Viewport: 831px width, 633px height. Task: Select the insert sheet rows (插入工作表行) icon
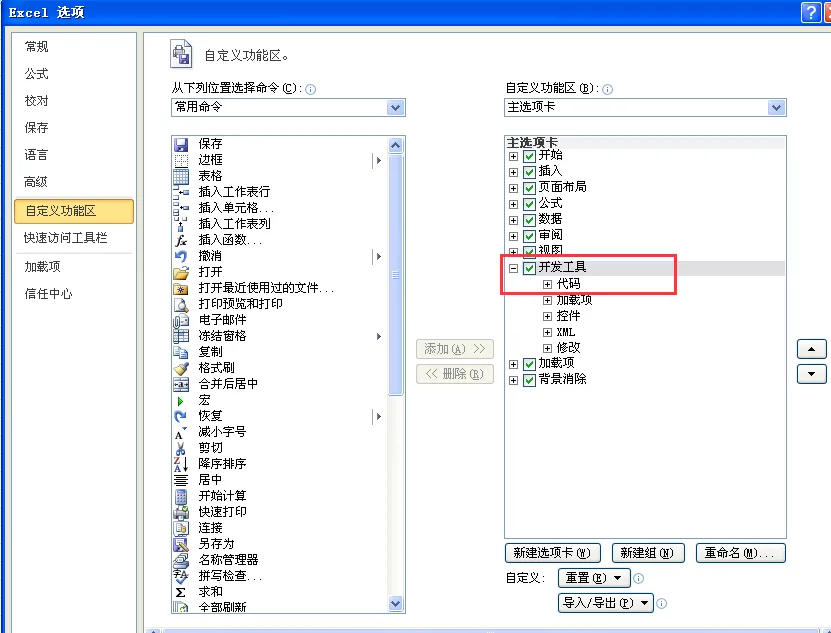(181, 192)
